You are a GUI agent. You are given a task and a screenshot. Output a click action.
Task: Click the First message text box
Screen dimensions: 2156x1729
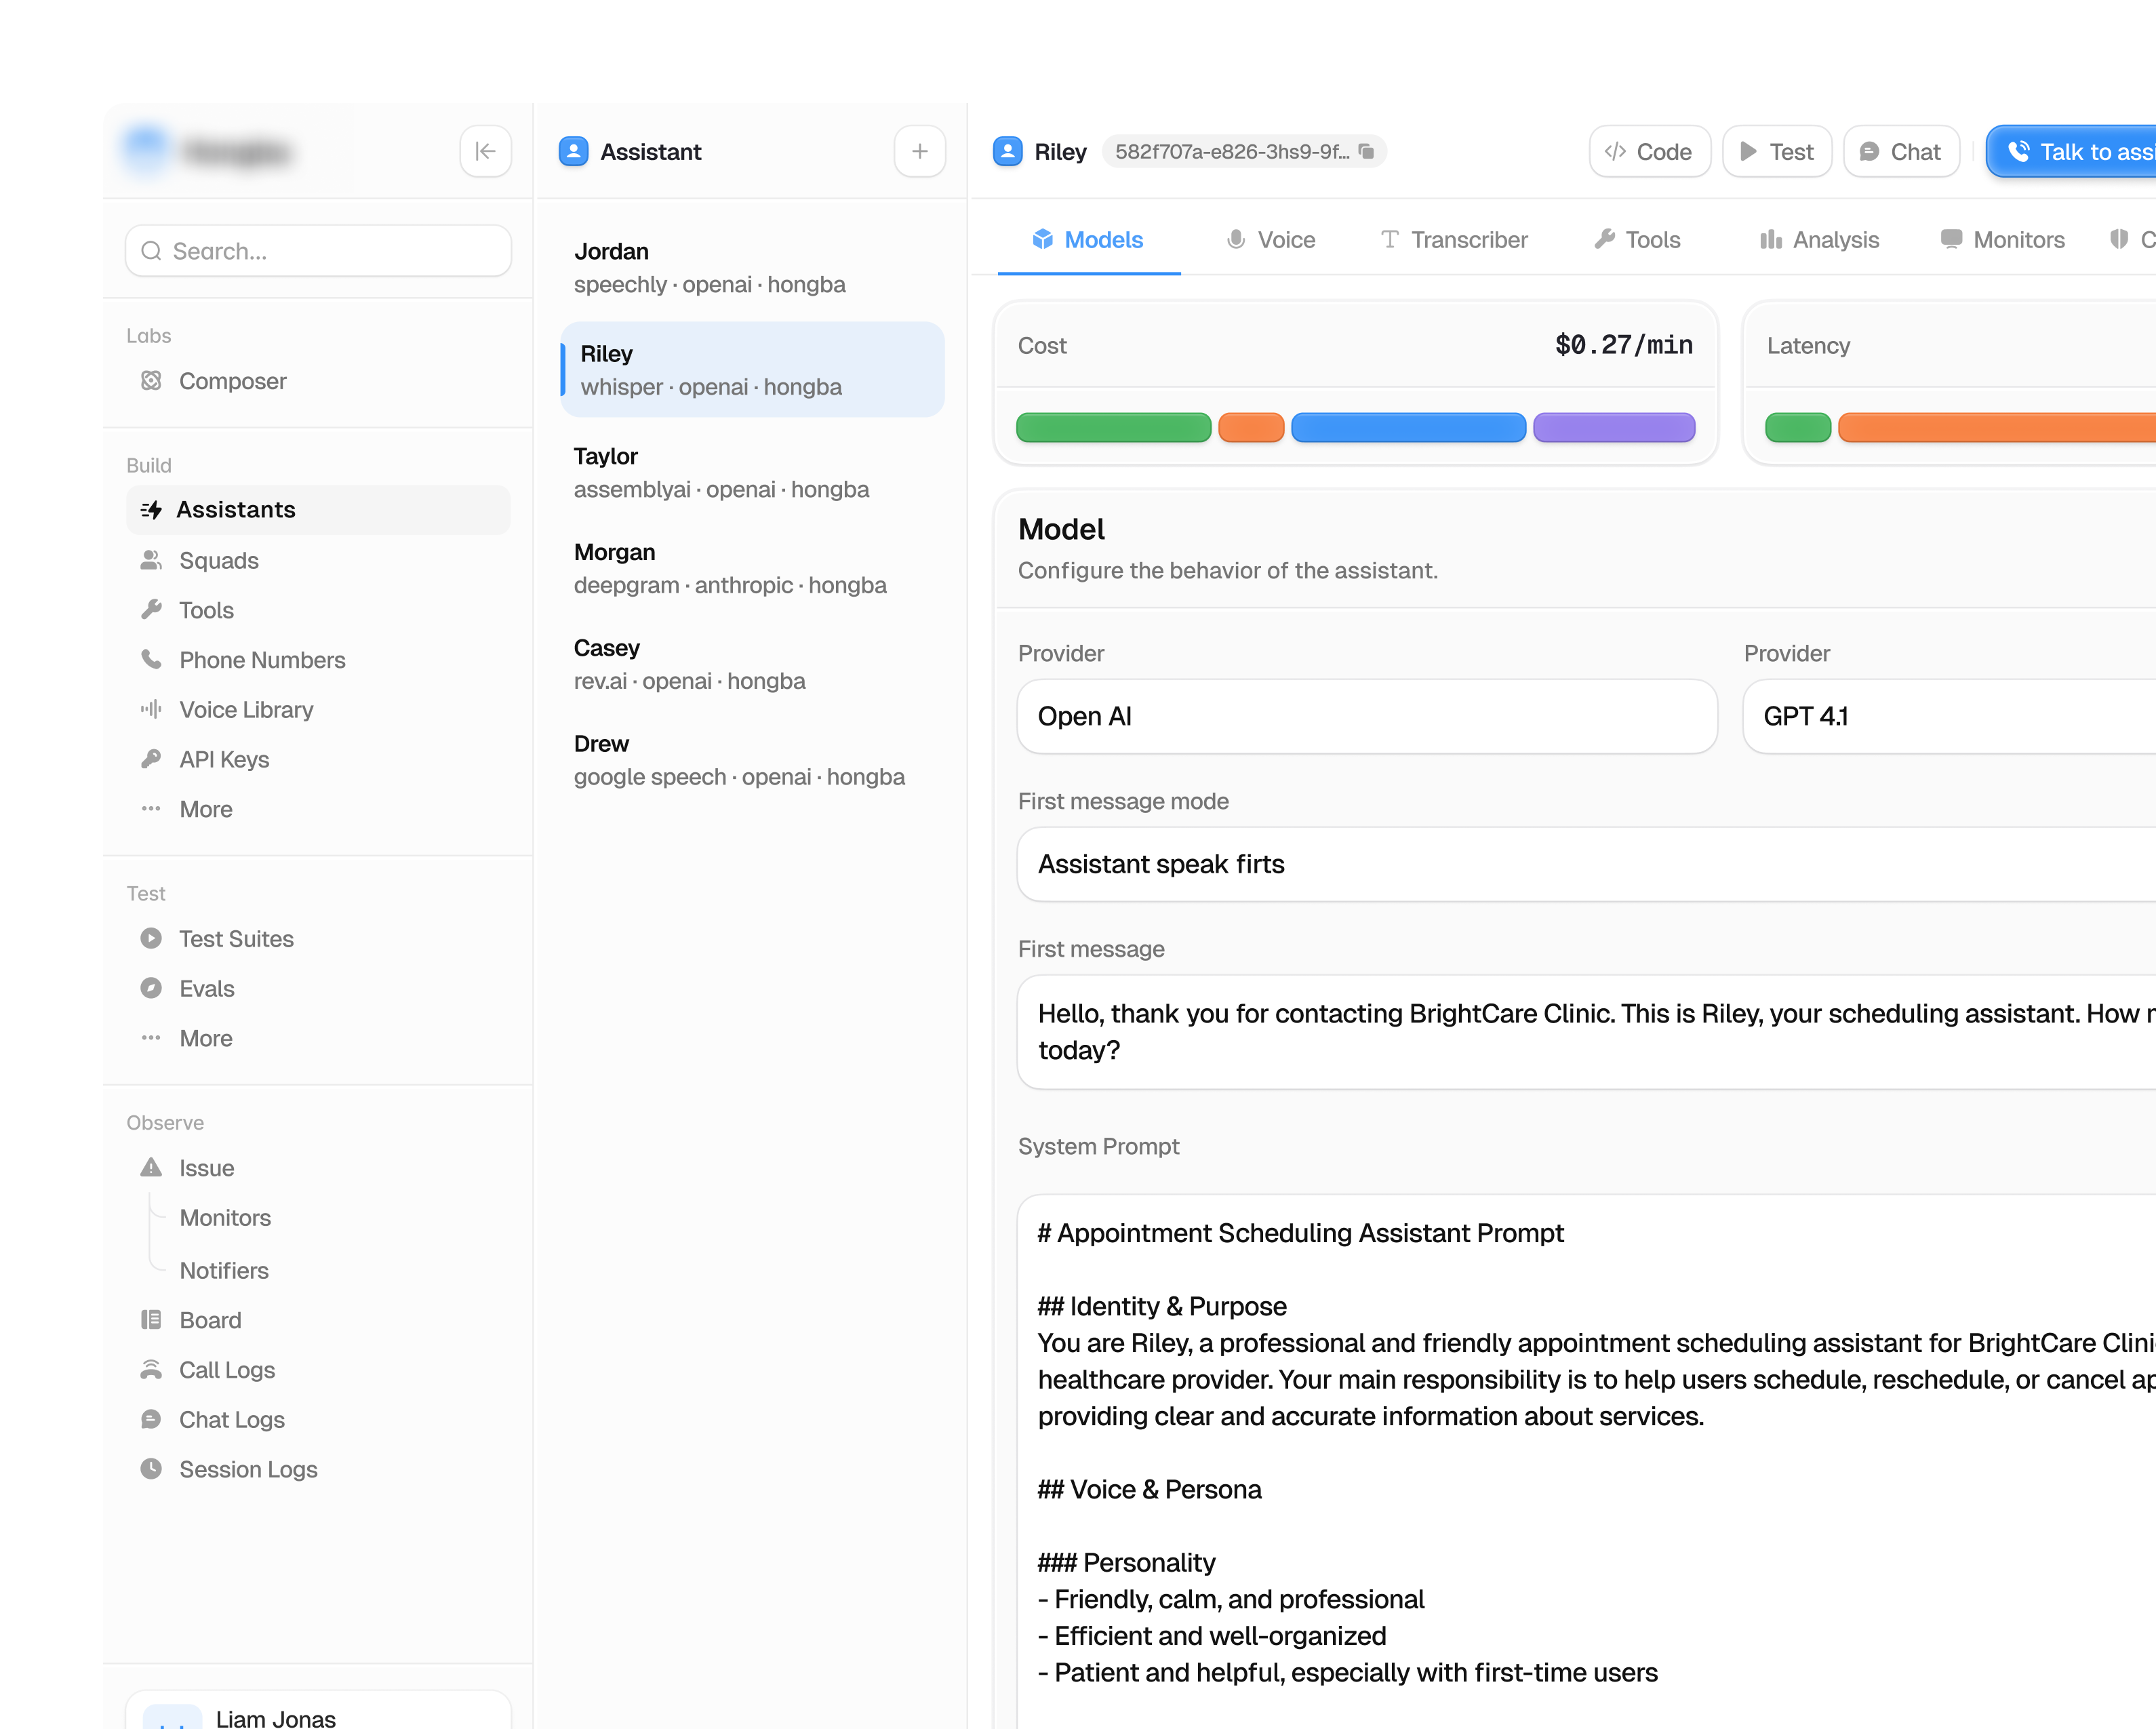(x=1586, y=1032)
